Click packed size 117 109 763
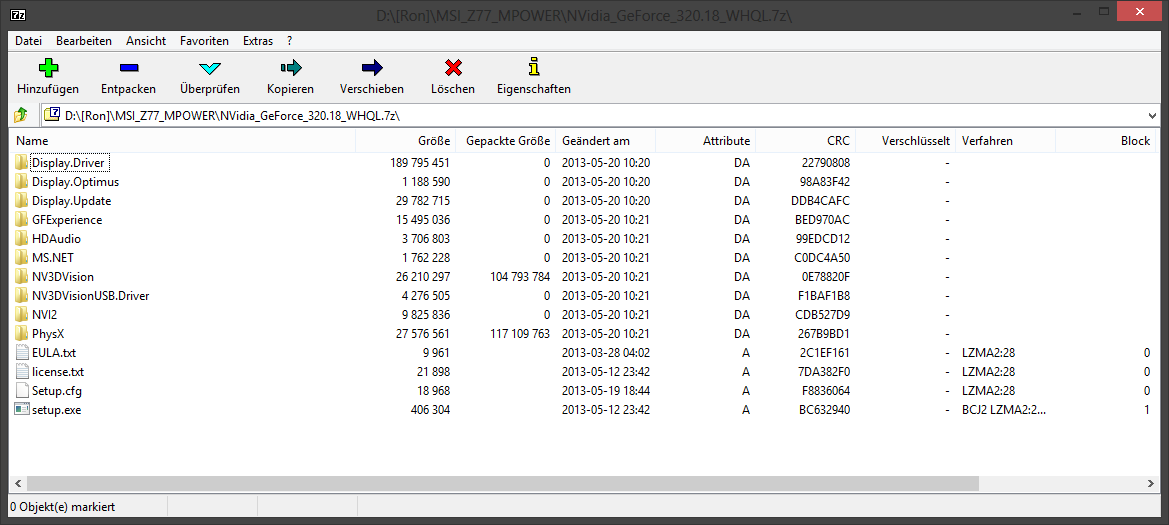The image size is (1169, 525). pos(520,333)
